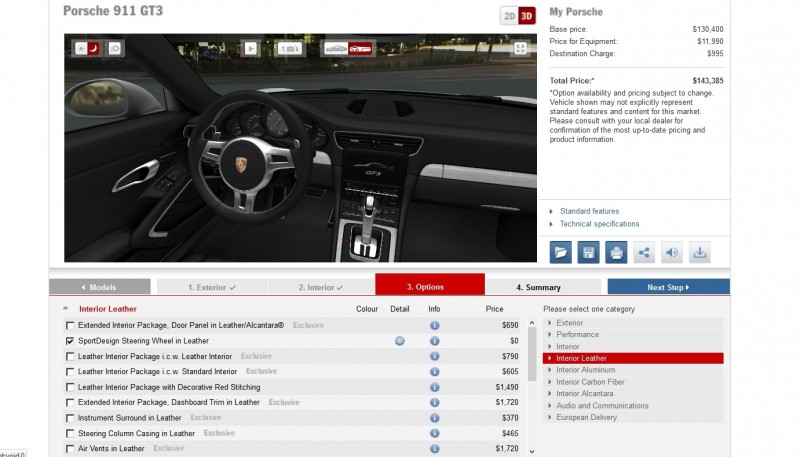Check Steering Column Casing in Leather
The height and width of the screenshot is (457, 800).
pyautogui.click(x=70, y=434)
